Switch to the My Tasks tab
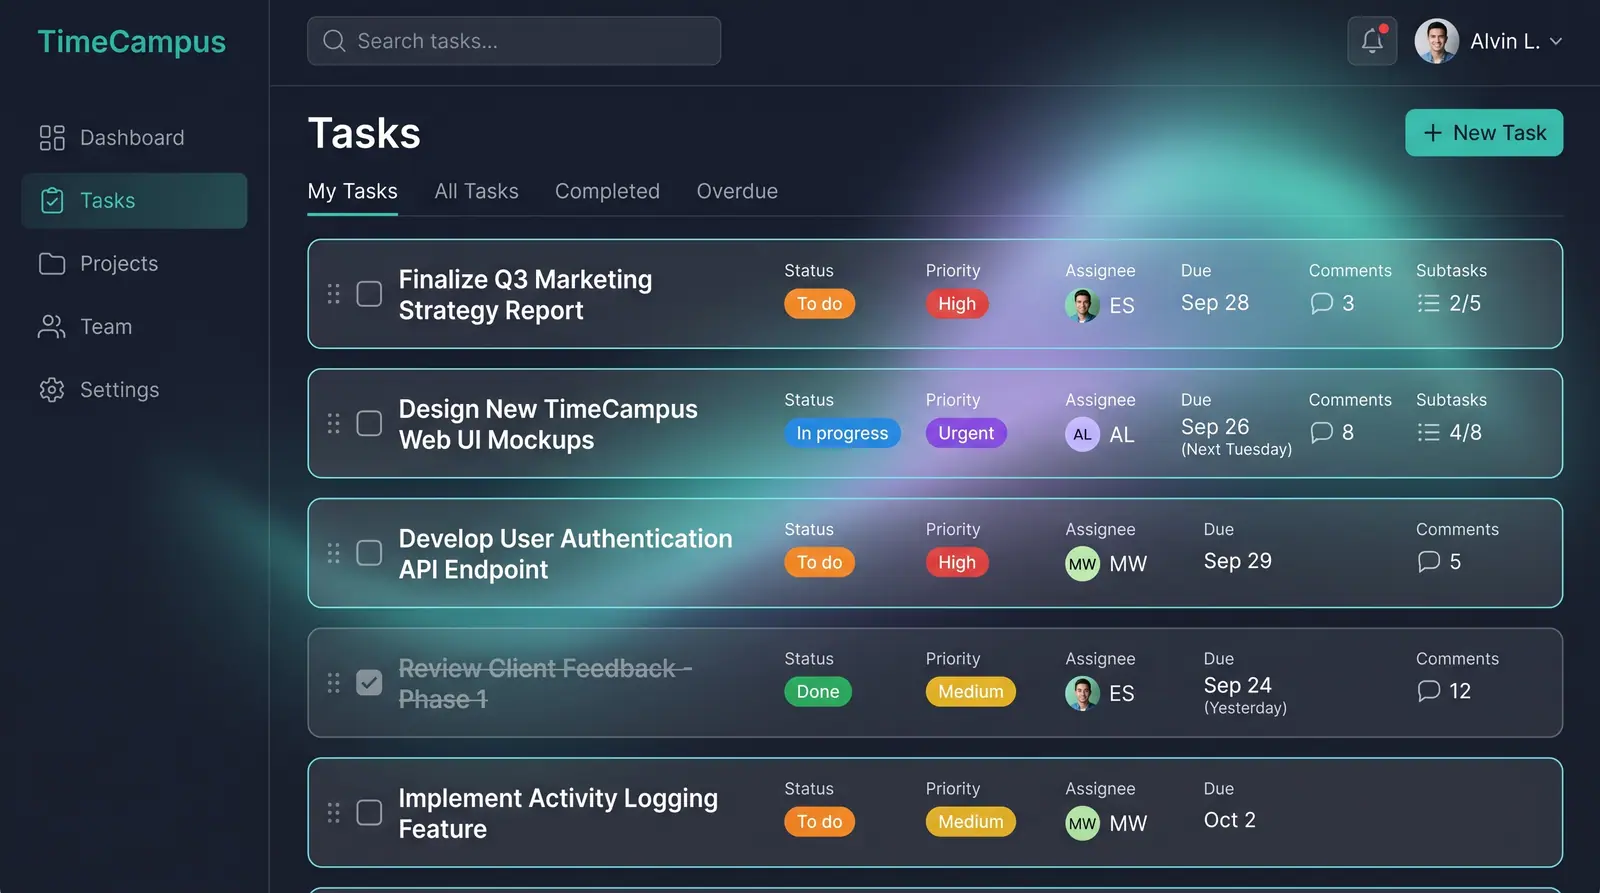The image size is (1600, 893). pyautogui.click(x=352, y=191)
